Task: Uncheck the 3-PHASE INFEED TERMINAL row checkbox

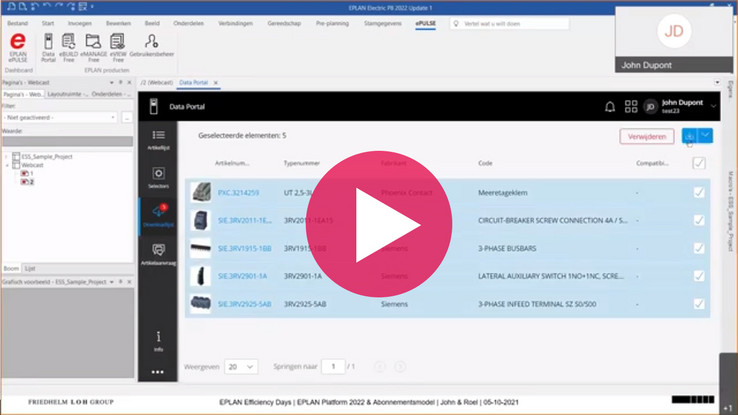Action: [699, 304]
